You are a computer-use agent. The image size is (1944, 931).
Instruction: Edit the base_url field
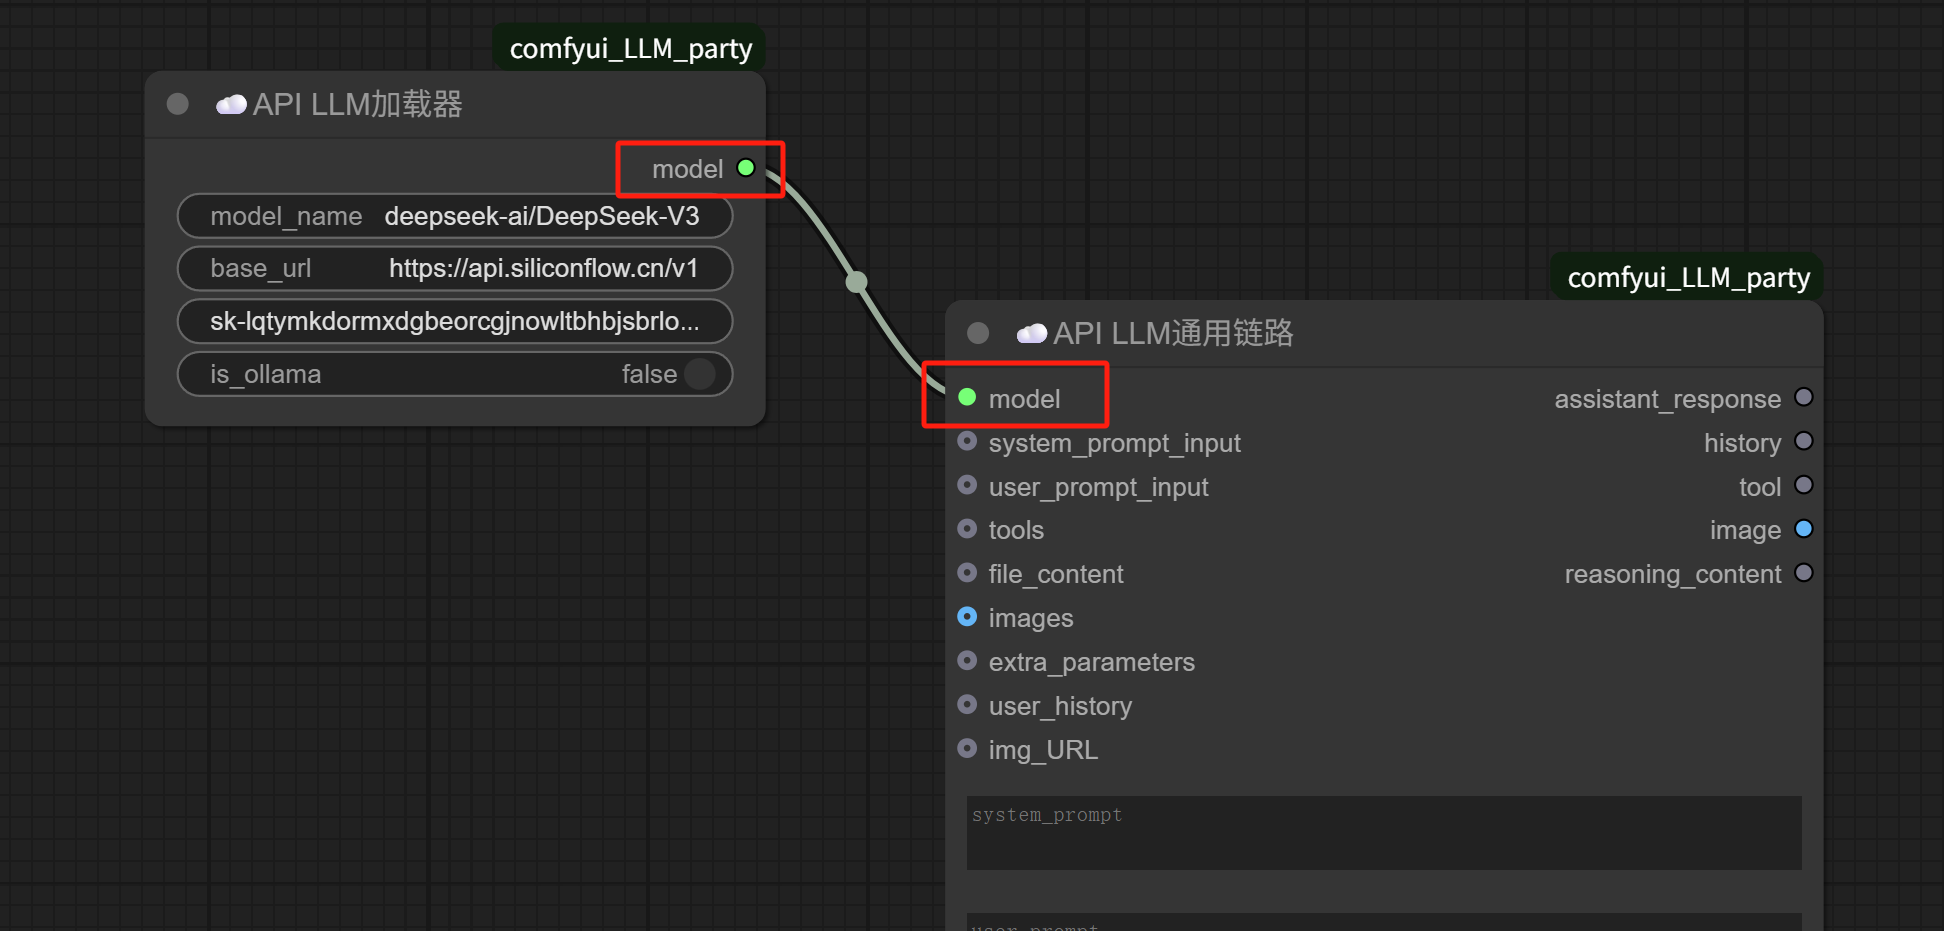click(455, 268)
